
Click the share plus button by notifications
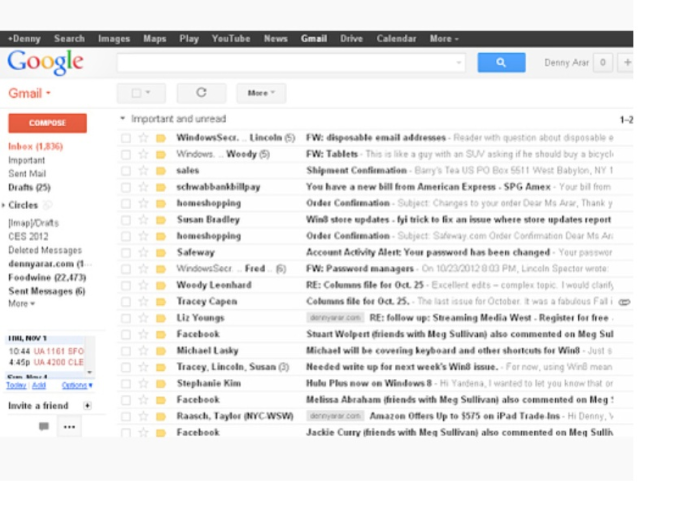coord(627,62)
